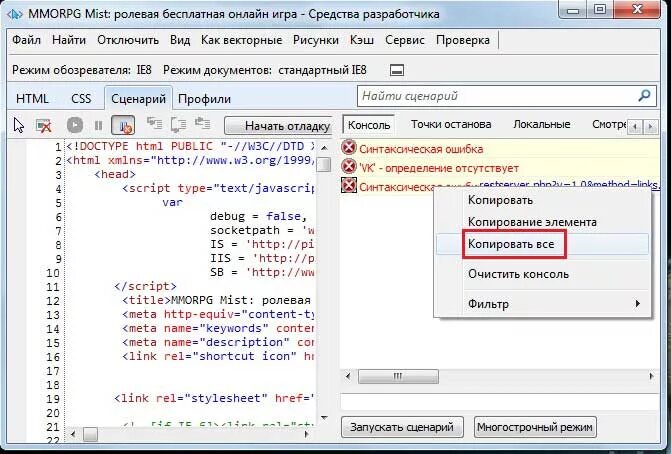
Task: Choose Копирование элемента in the context menu
Action: tap(543, 222)
